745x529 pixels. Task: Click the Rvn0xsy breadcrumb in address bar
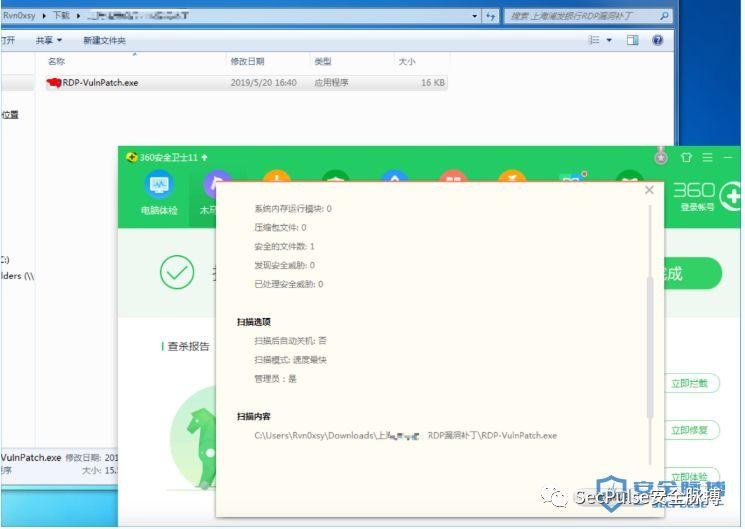pyautogui.click(x=19, y=16)
